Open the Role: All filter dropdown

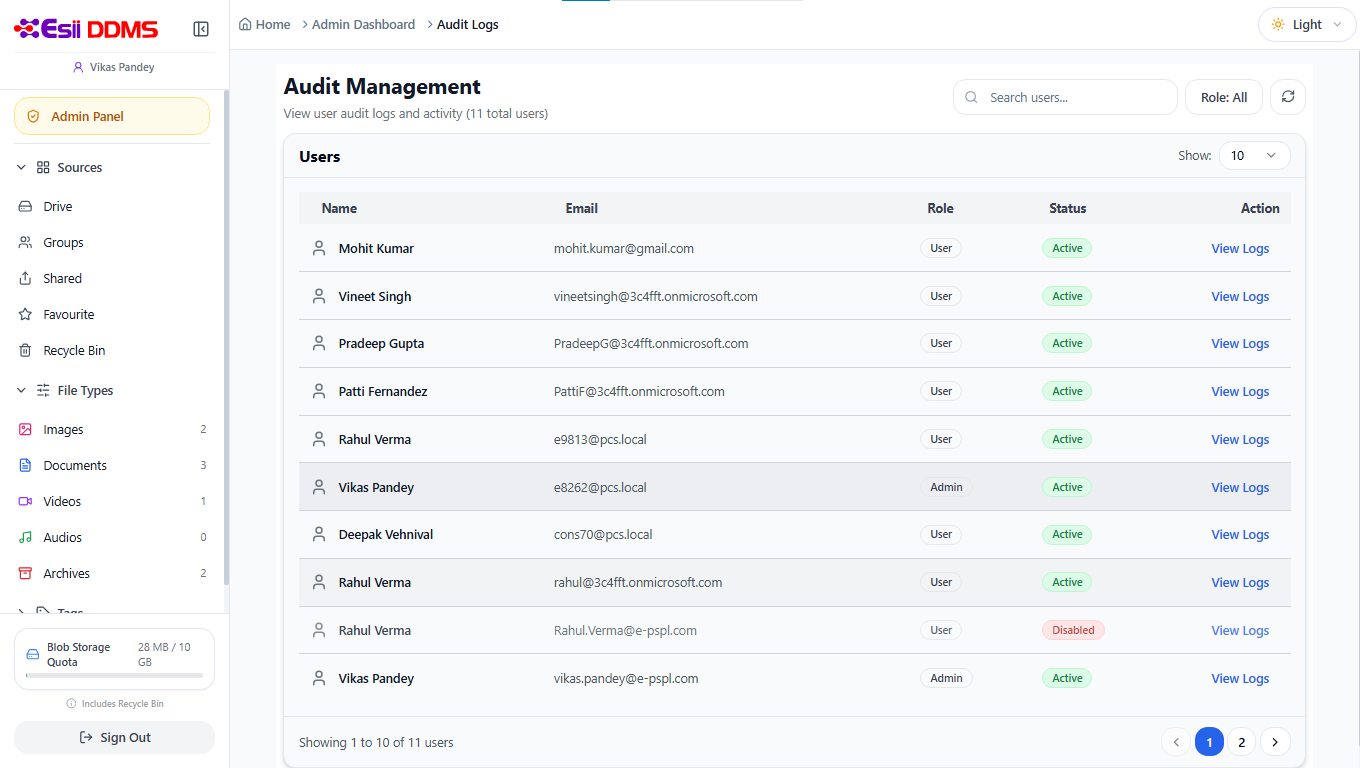point(1224,97)
